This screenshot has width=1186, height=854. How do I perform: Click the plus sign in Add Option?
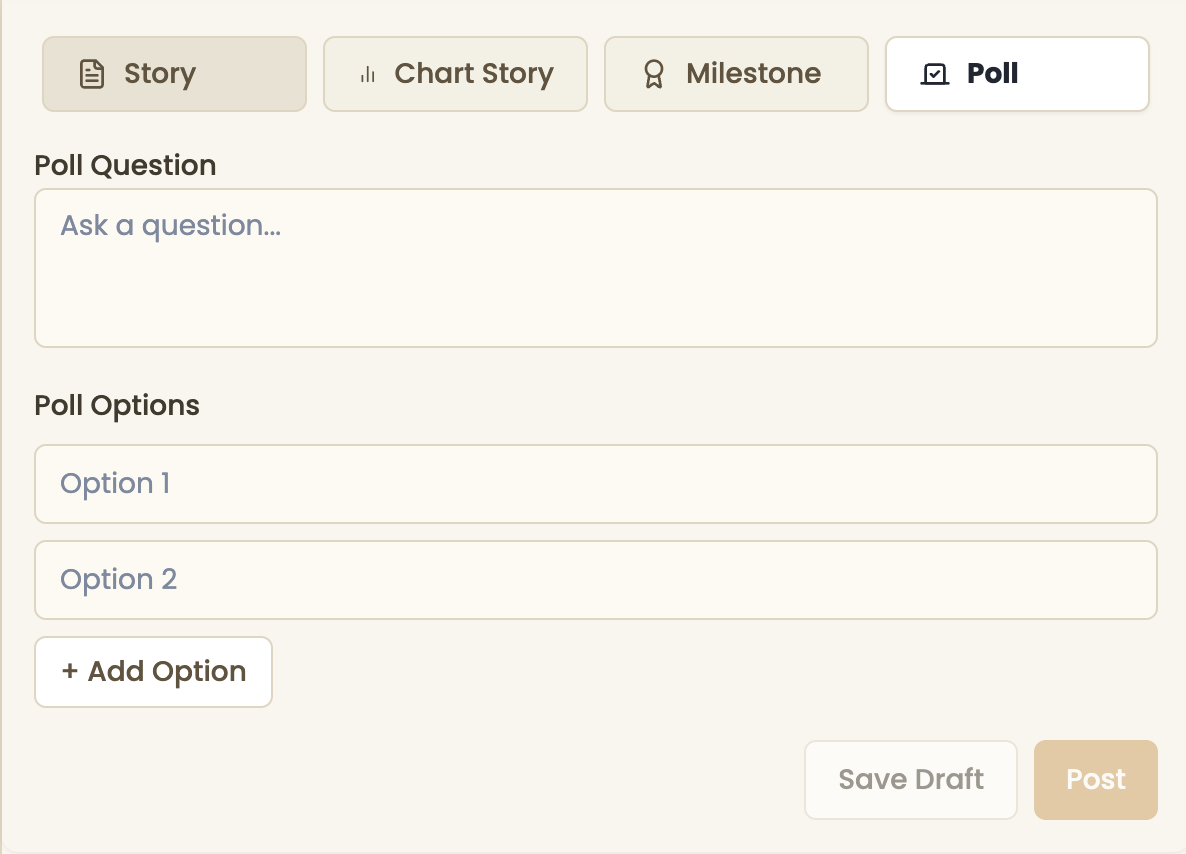(x=70, y=672)
